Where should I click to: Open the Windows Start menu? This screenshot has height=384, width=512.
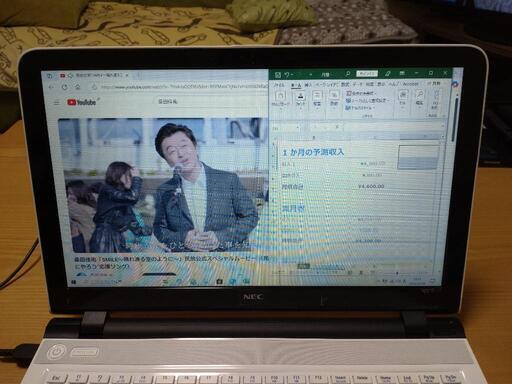point(74,282)
